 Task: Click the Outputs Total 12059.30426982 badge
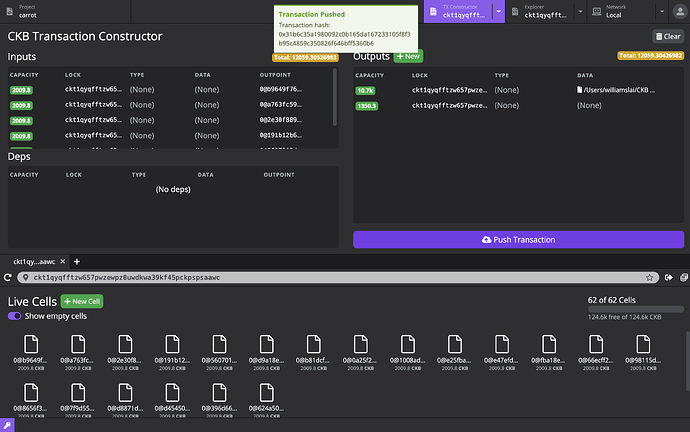pyautogui.click(x=650, y=55)
